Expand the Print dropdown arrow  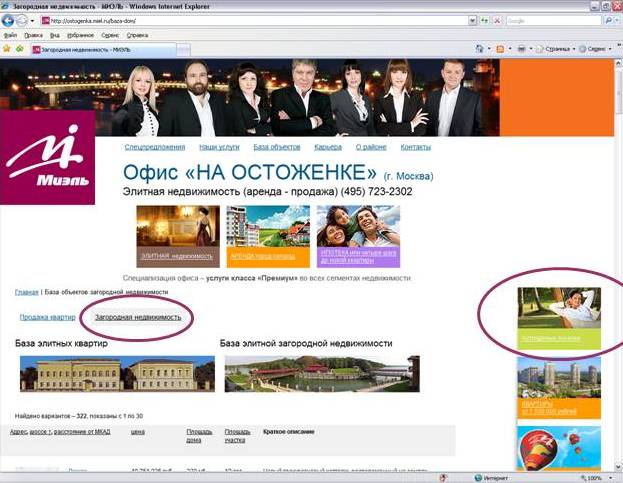530,49
